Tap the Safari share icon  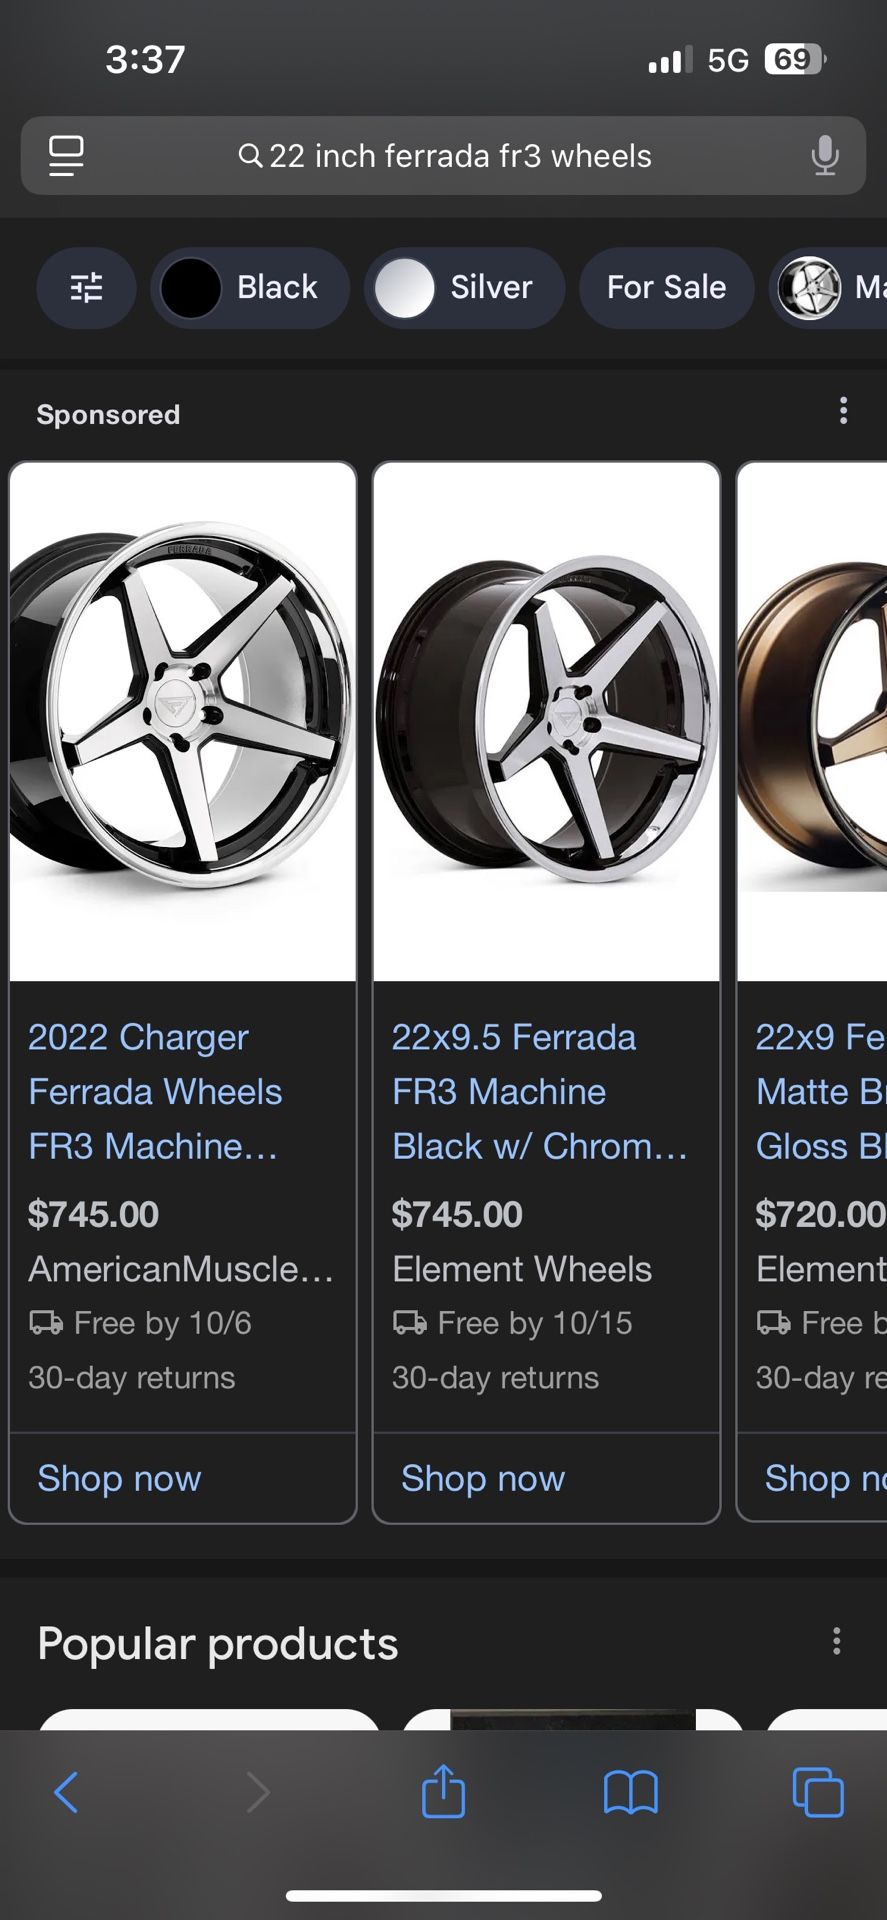pos(443,1790)
